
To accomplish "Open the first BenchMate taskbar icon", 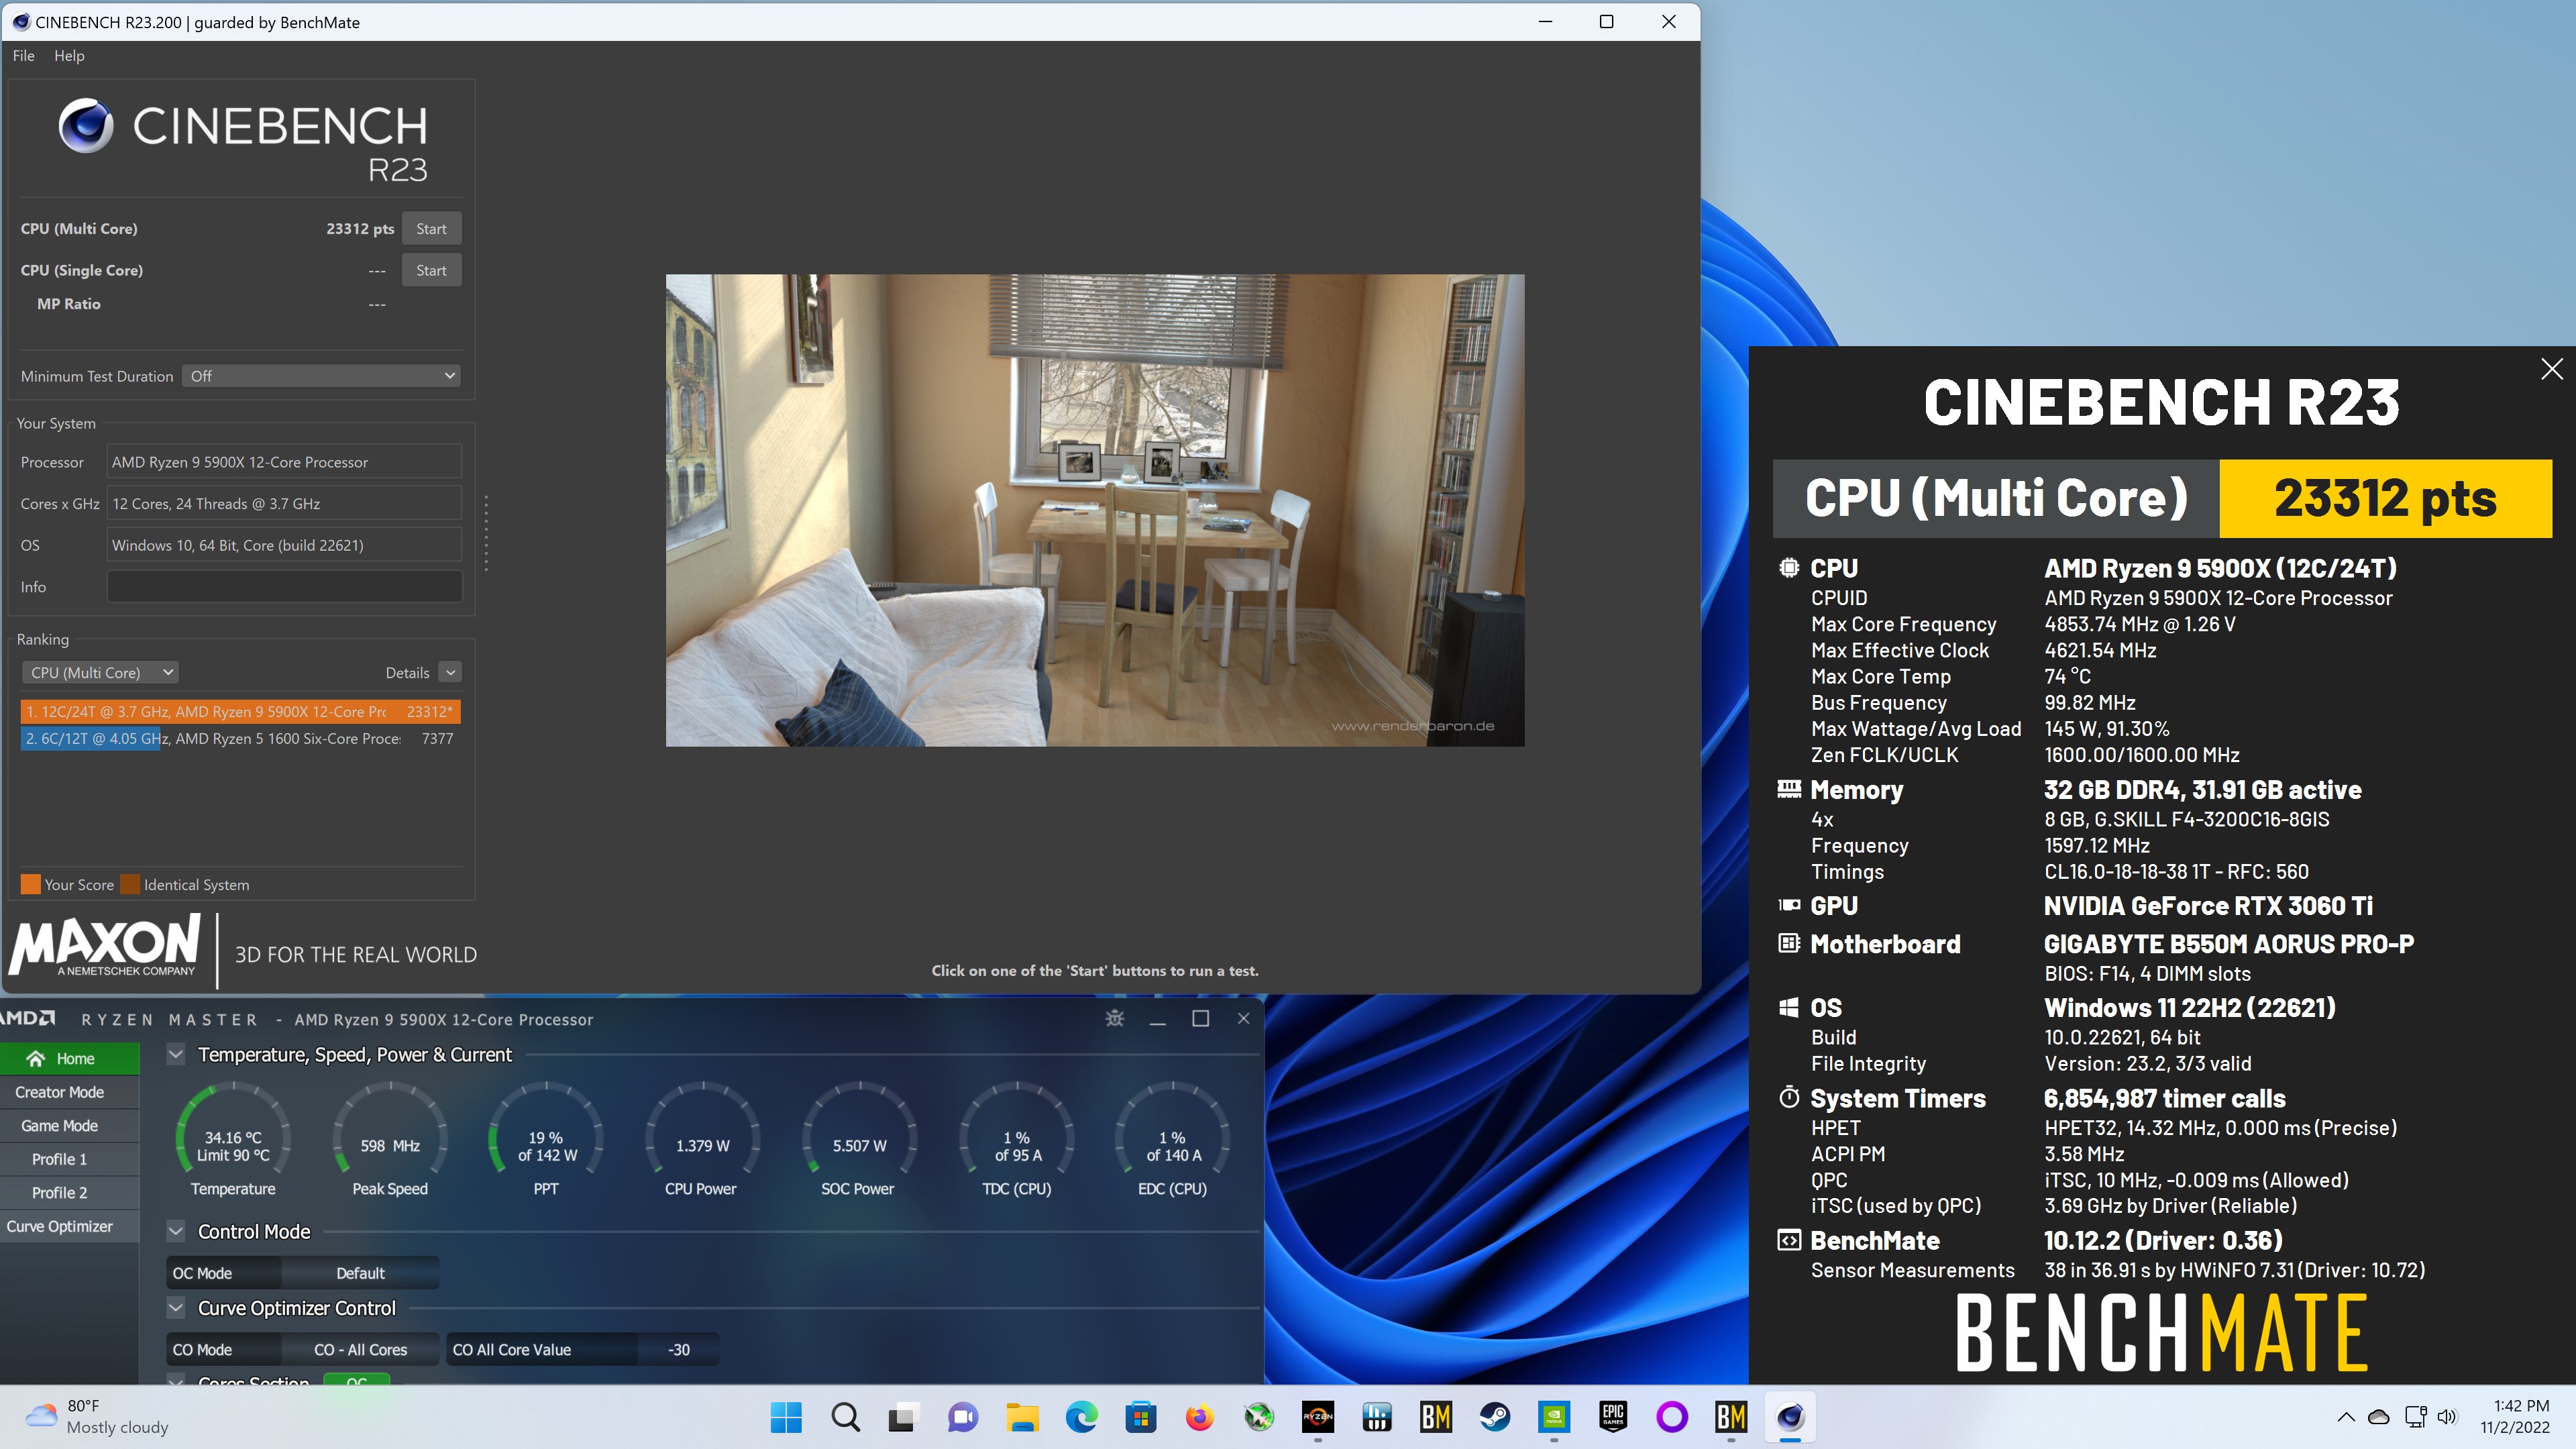I will pyautogui.click(x=1435, y=1417).
